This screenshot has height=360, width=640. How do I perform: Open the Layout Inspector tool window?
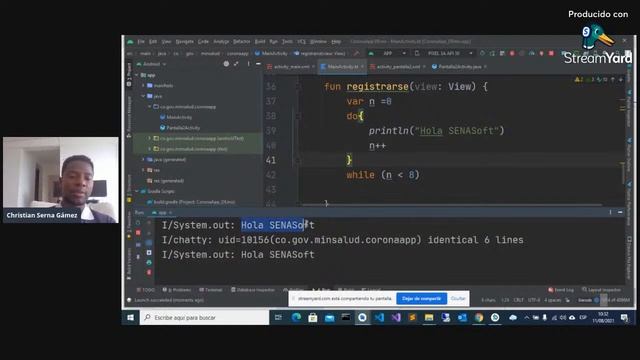click(601, 290)
